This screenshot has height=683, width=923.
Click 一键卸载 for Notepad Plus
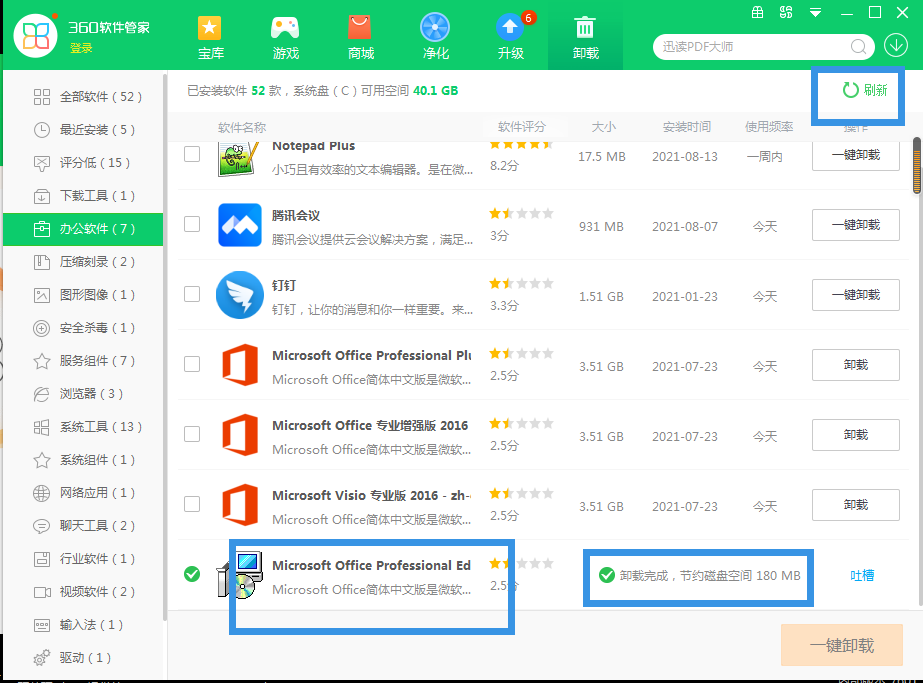[x=856, y=155]
